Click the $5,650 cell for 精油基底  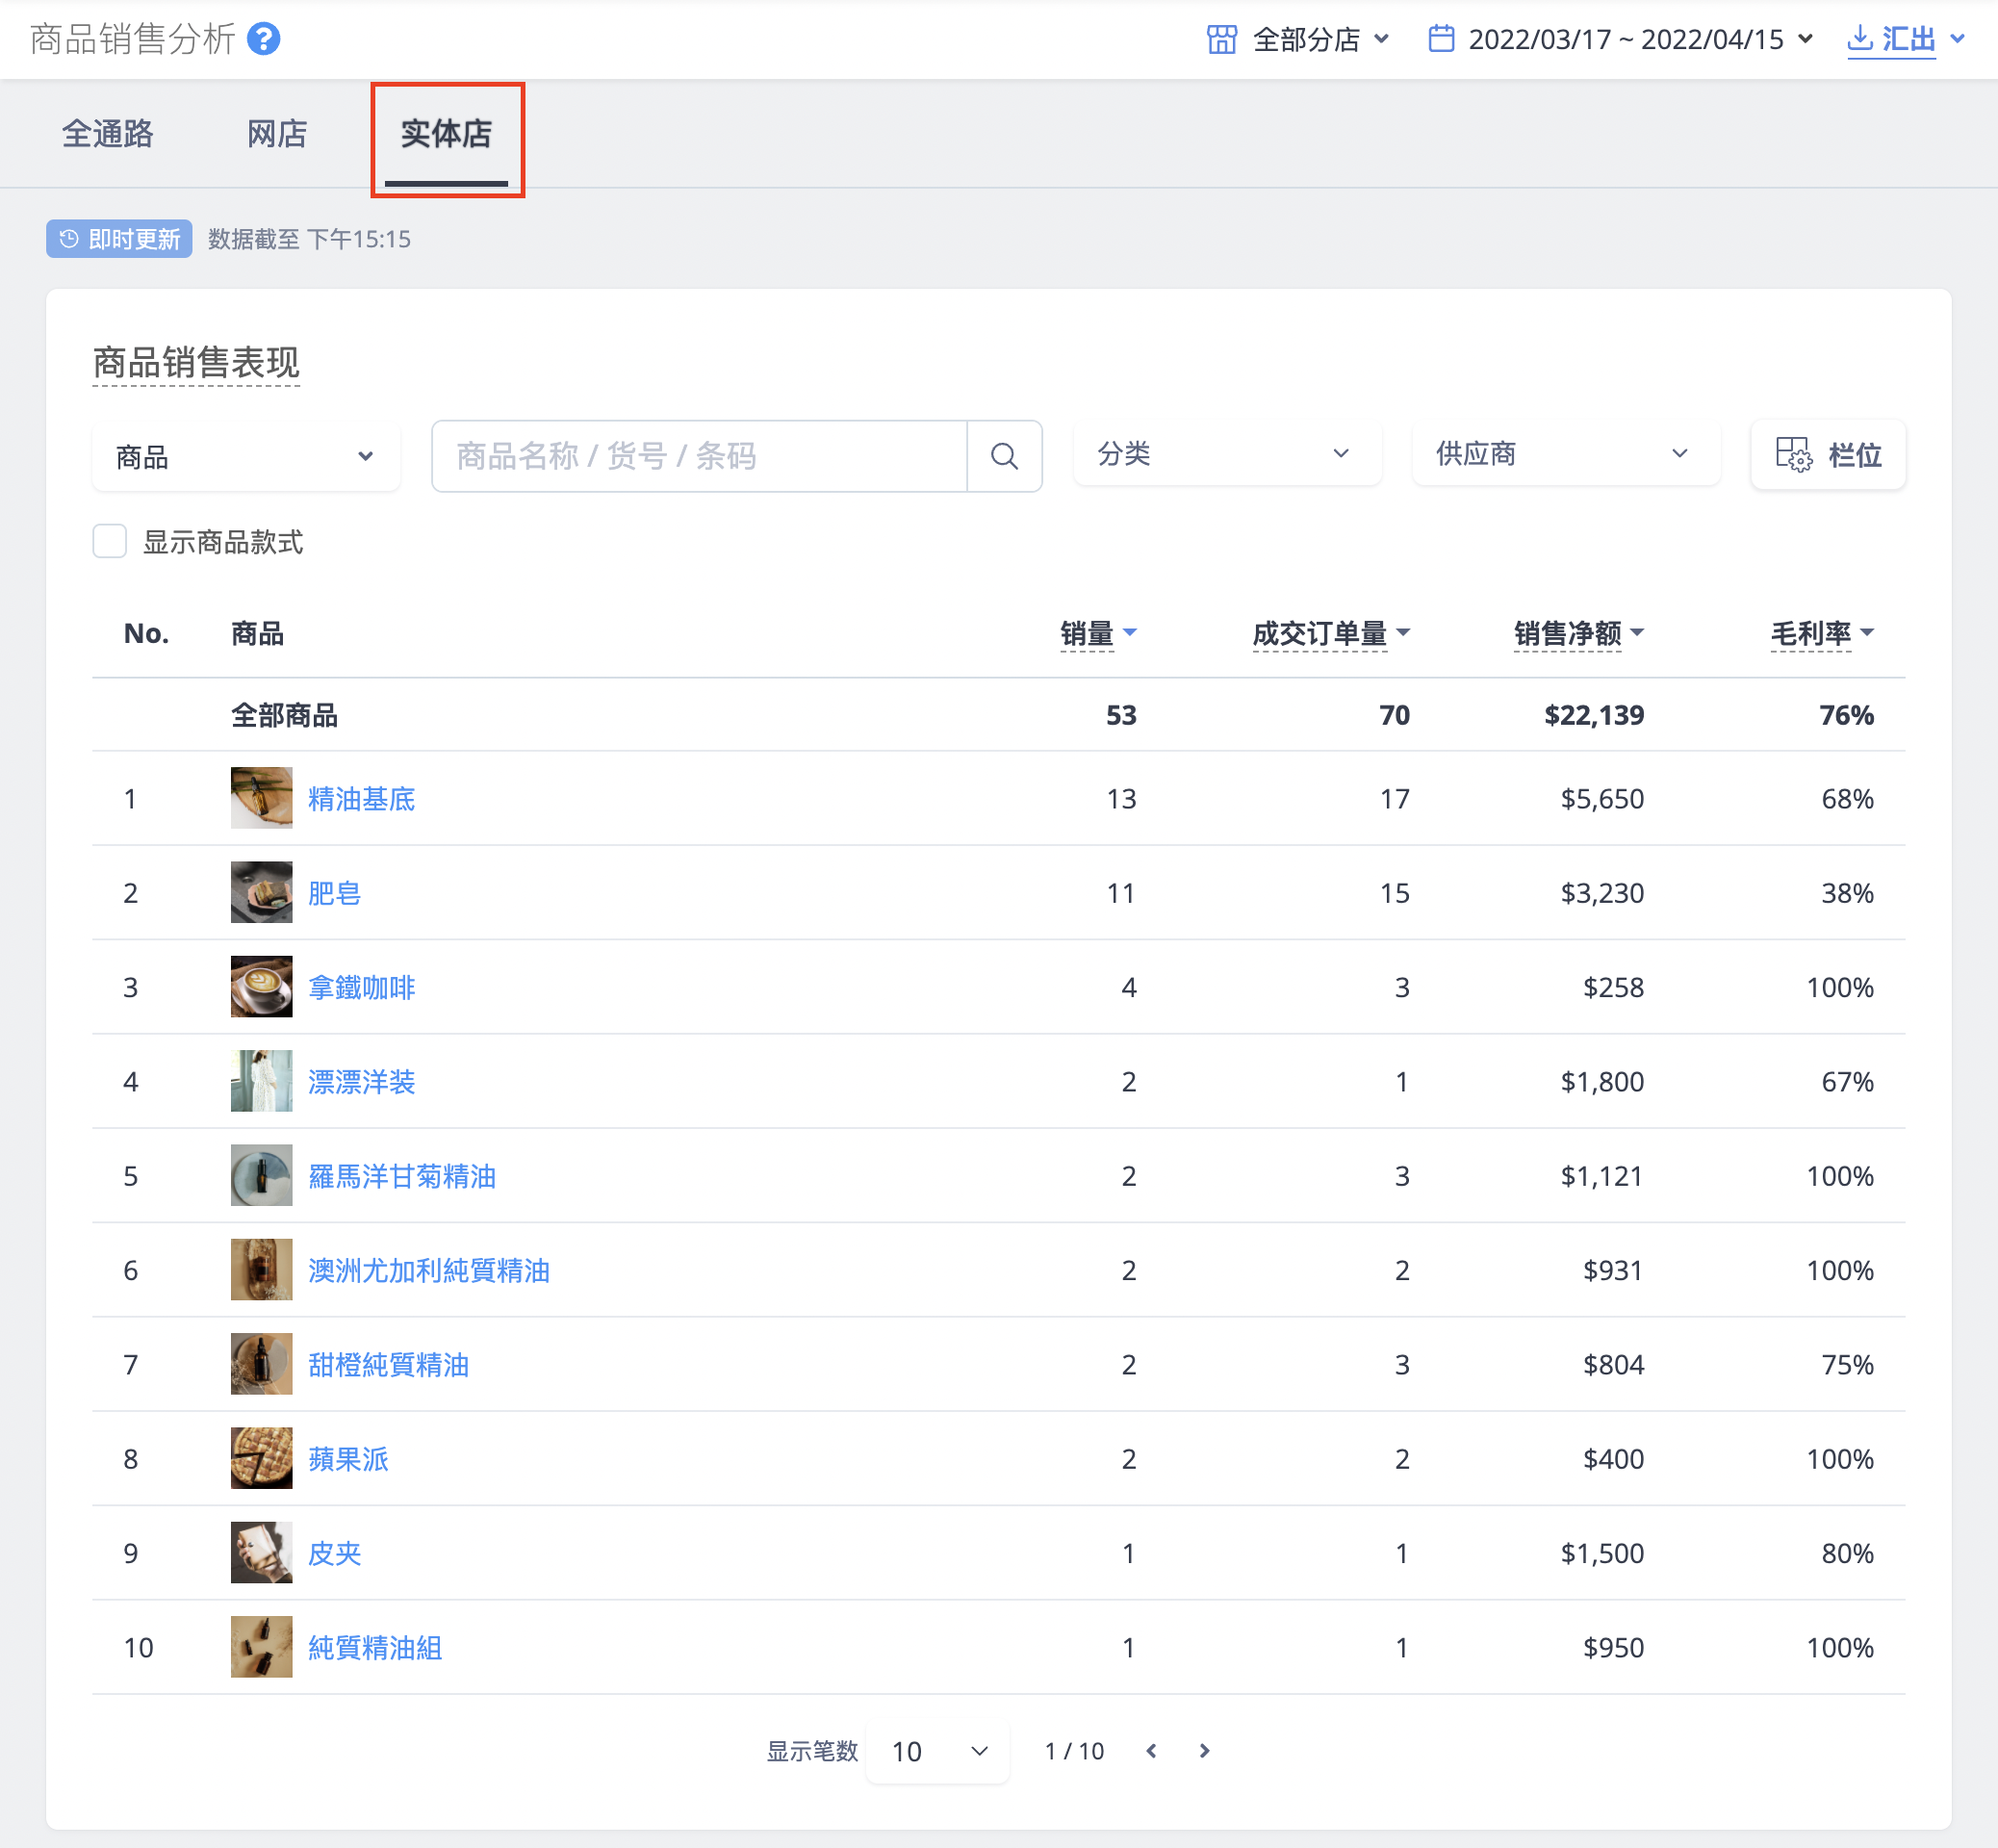(x=1602, y=798)
